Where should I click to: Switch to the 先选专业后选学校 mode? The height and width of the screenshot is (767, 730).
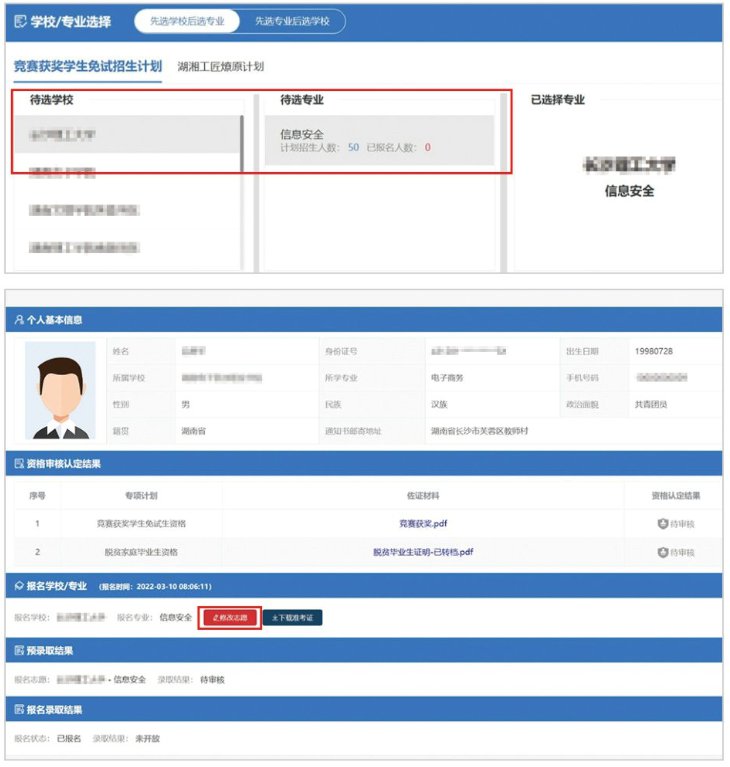[292, 22]
